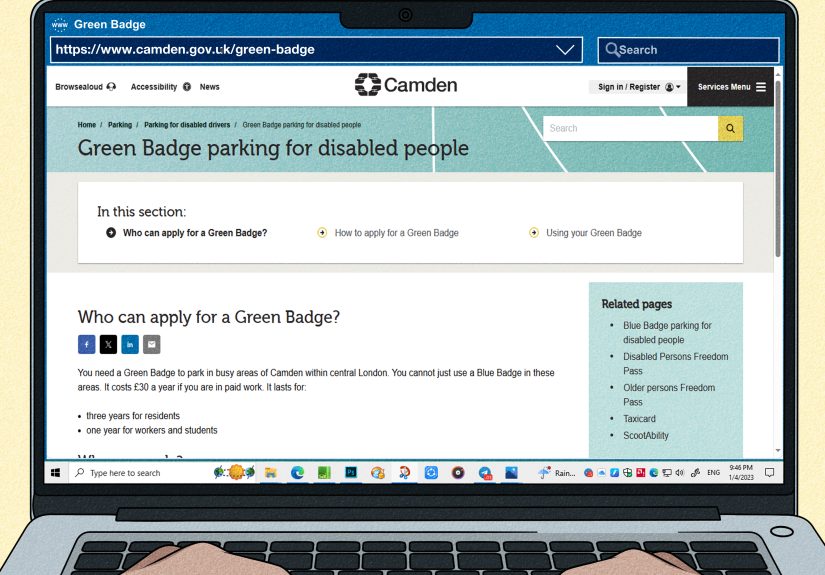Click the Related pages heading
Image resolution: width=825 pixels, height=575 pixels.
coord(637,304)
